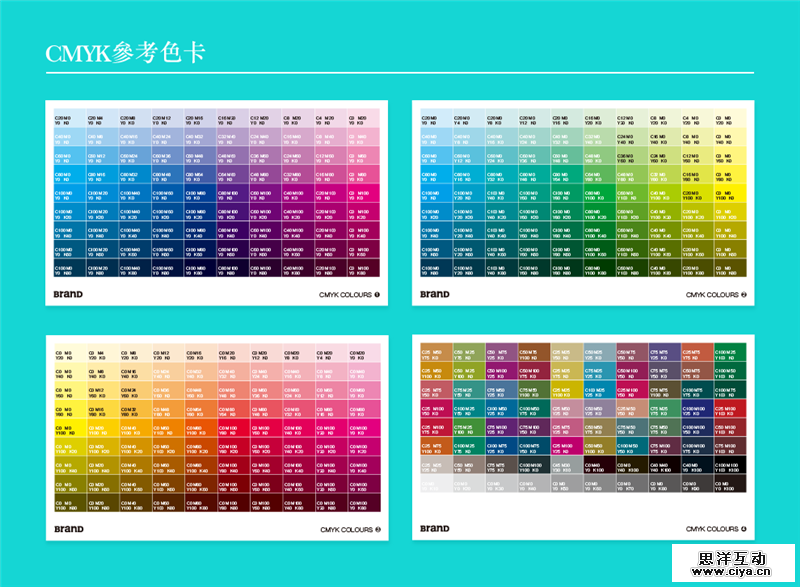Click the circled number 3 beside CMYK COLOURS
The width and height of the screenshot is (800, 587).
pyautogui.click(x=377, y=529)
